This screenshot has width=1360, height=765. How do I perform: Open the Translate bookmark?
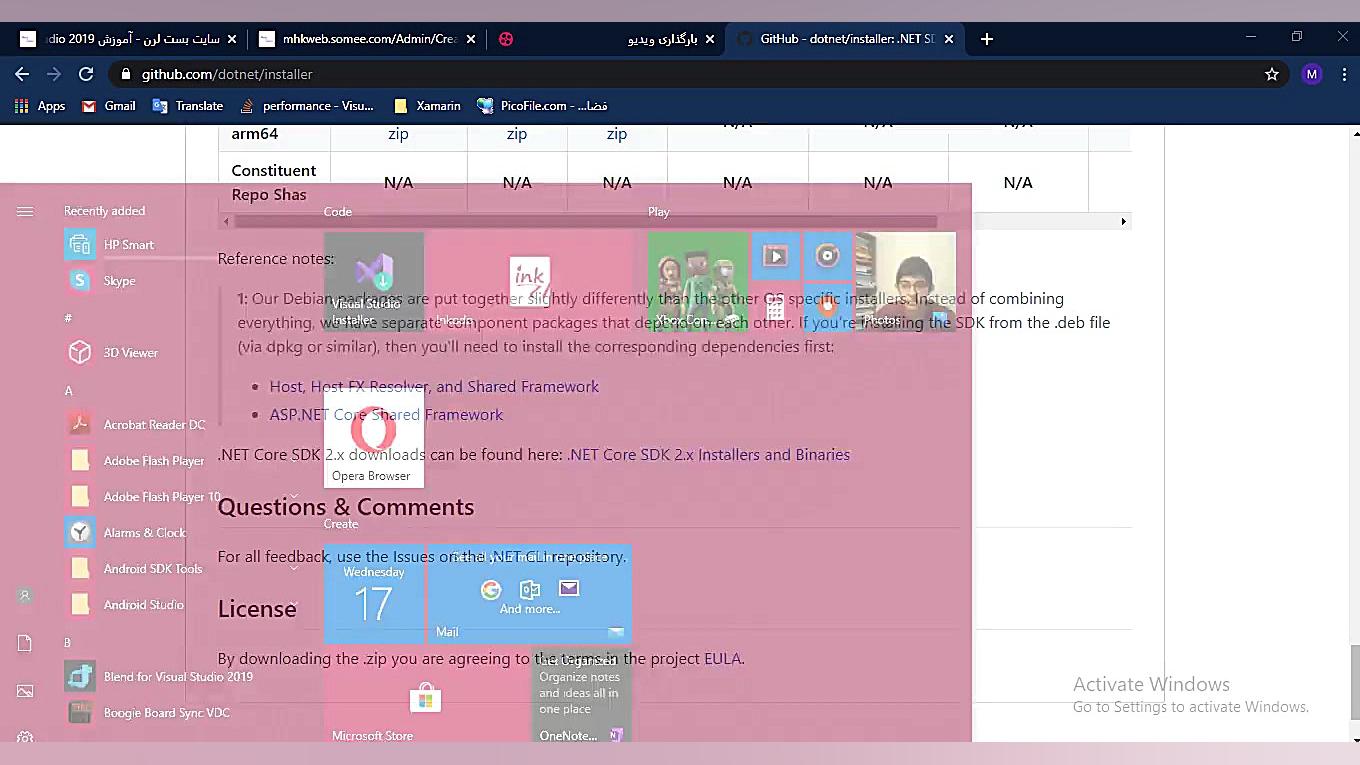[188, 106]
